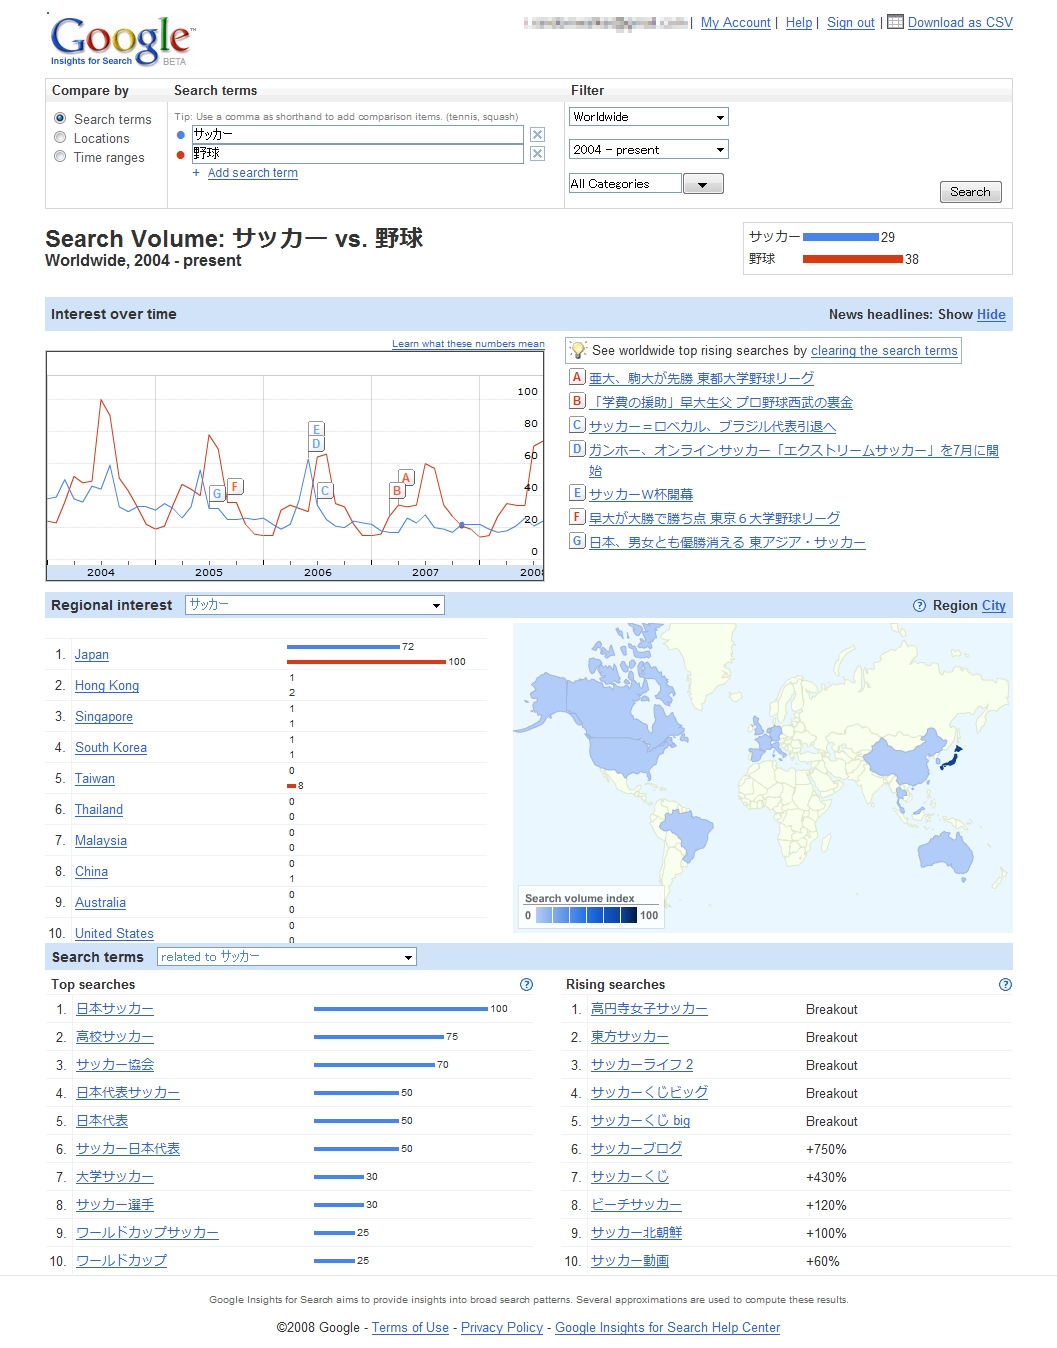Click Add search term link

[x=253, y=173]
